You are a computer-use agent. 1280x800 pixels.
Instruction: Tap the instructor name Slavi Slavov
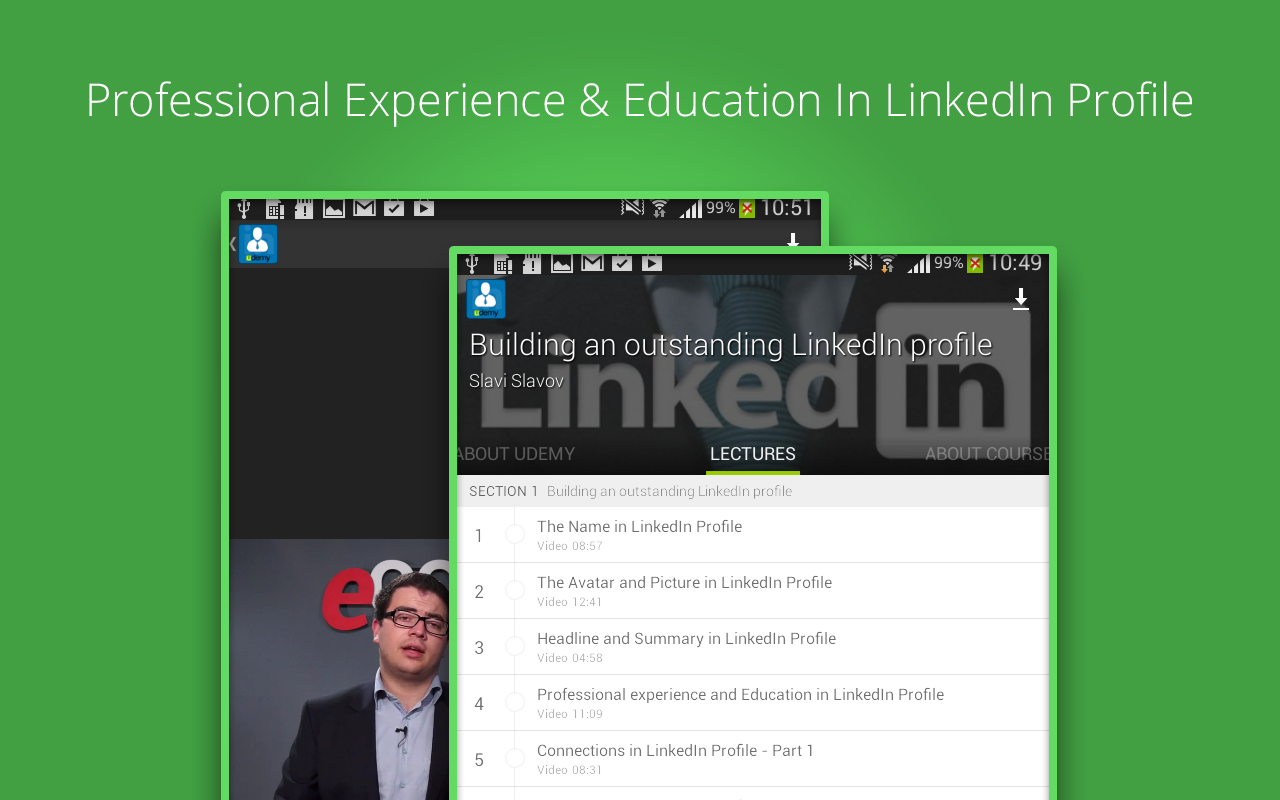(516, 381)
